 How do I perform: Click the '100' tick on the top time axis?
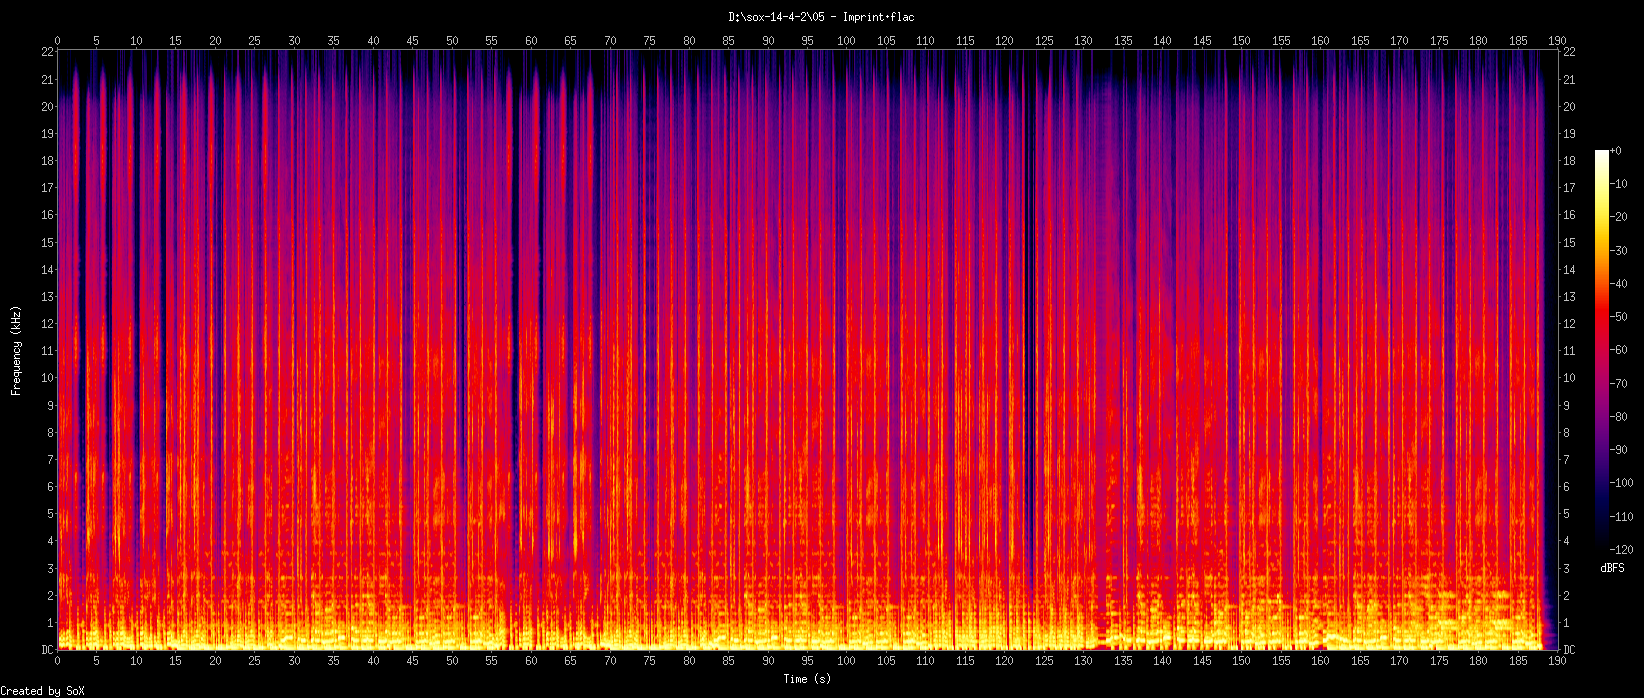pyautogui.click(x=847, y=41)
